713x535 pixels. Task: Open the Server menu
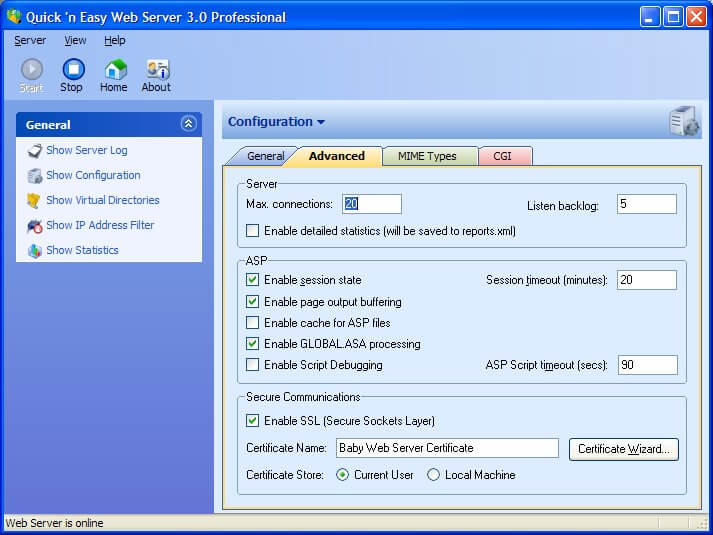30,41
